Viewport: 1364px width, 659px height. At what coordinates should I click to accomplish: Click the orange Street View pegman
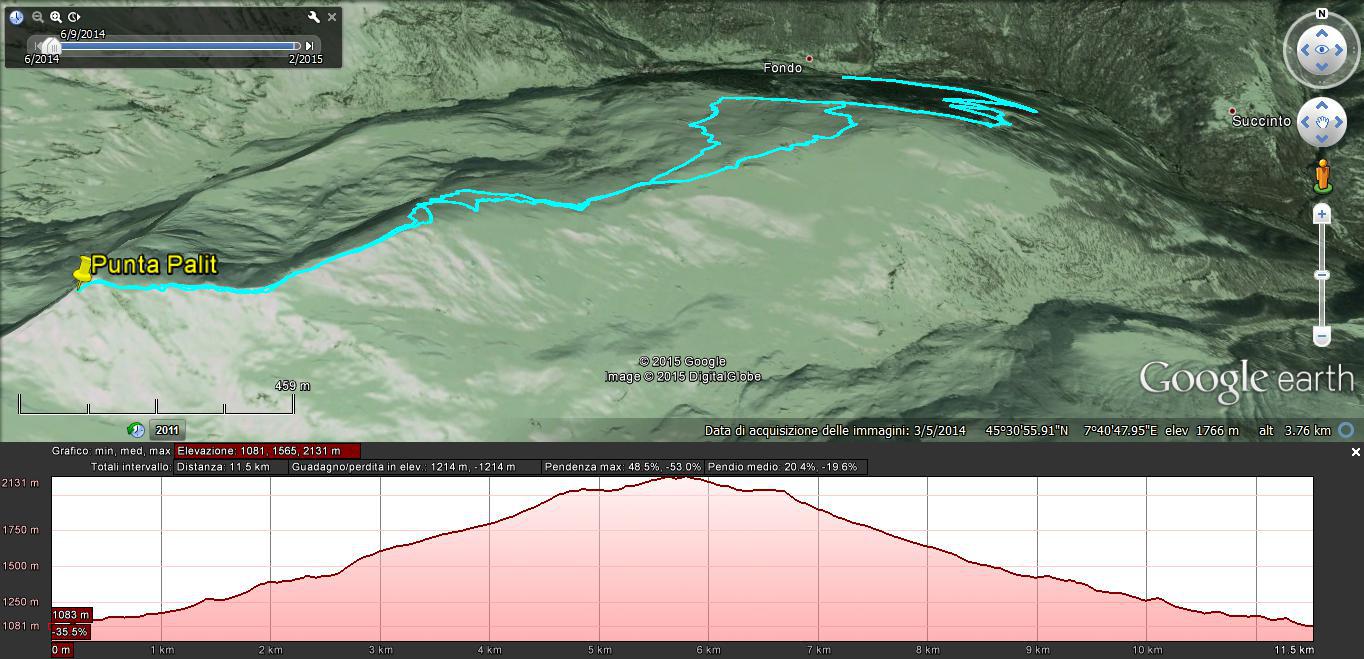[1322, 176]
